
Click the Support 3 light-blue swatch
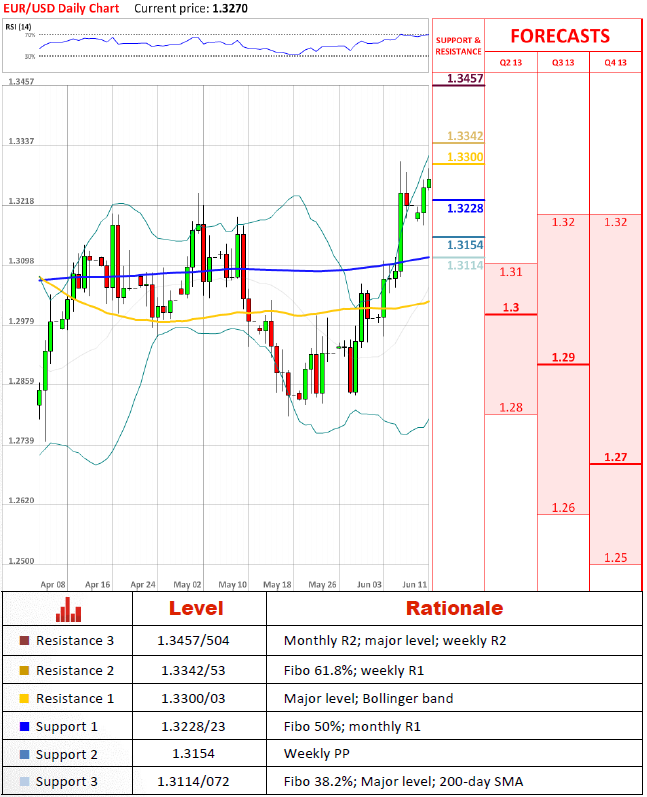click(x=24, y=781)
